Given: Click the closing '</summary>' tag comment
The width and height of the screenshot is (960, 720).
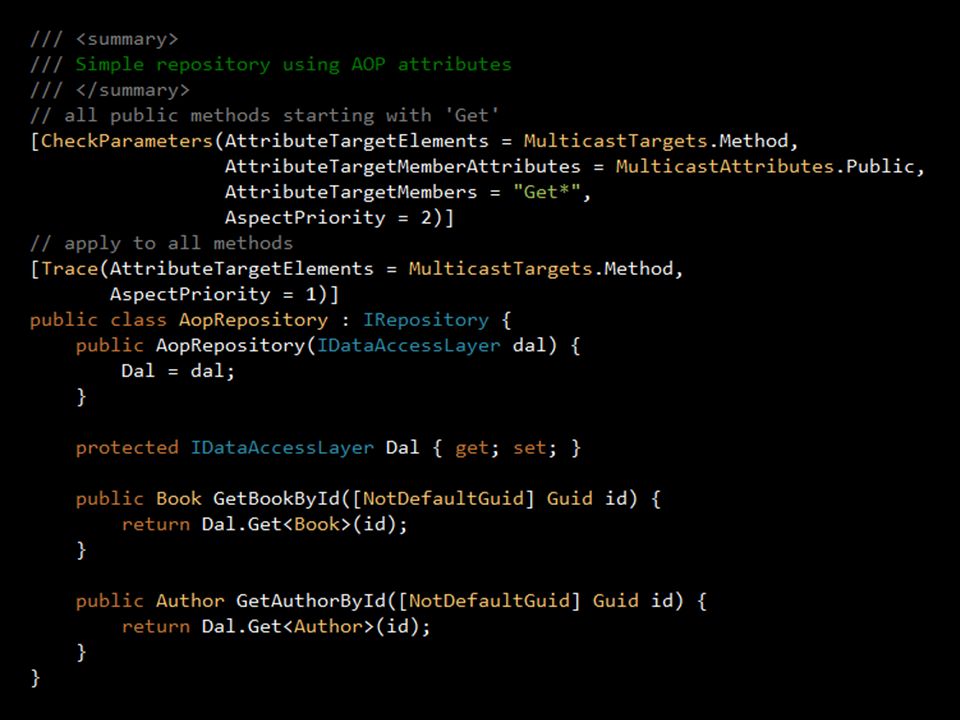Looking at the screenshot, I should (132, 90).
